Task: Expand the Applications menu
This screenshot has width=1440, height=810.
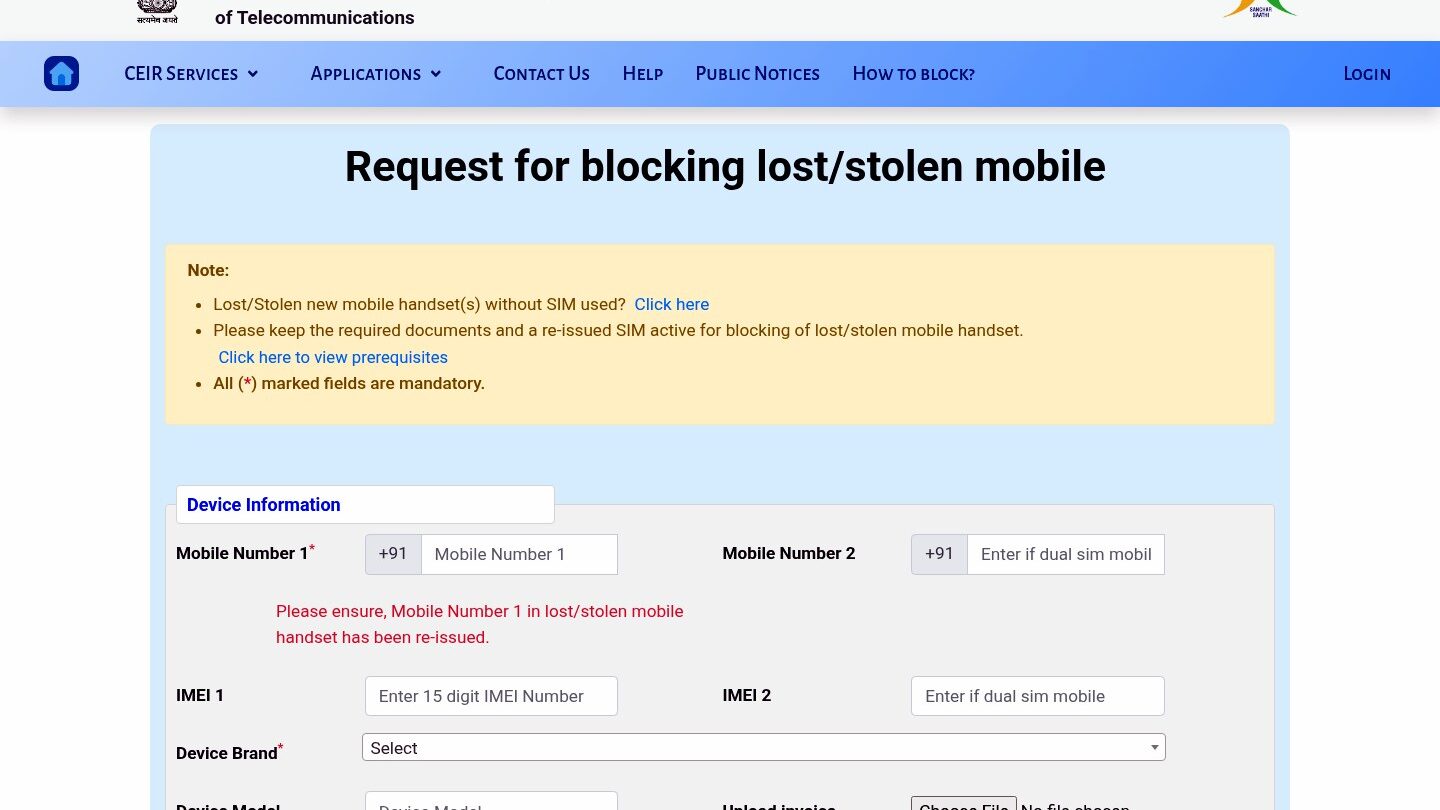Action: click(376, 74)
